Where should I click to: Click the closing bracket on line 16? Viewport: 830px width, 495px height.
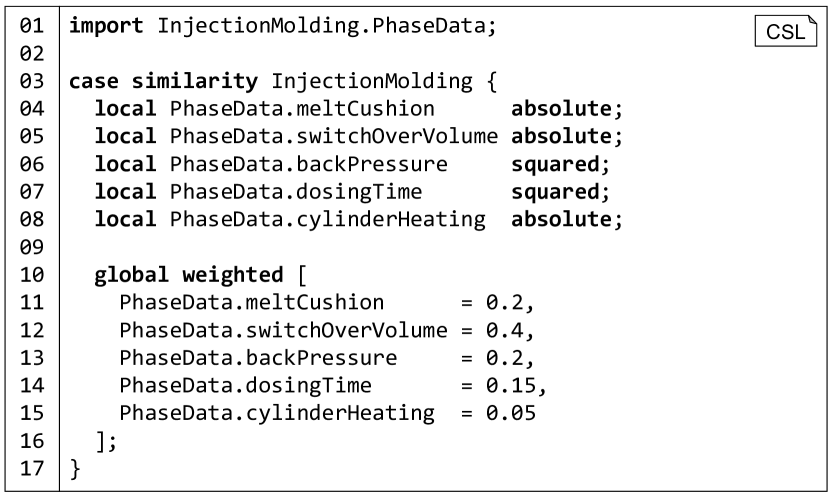101,442
